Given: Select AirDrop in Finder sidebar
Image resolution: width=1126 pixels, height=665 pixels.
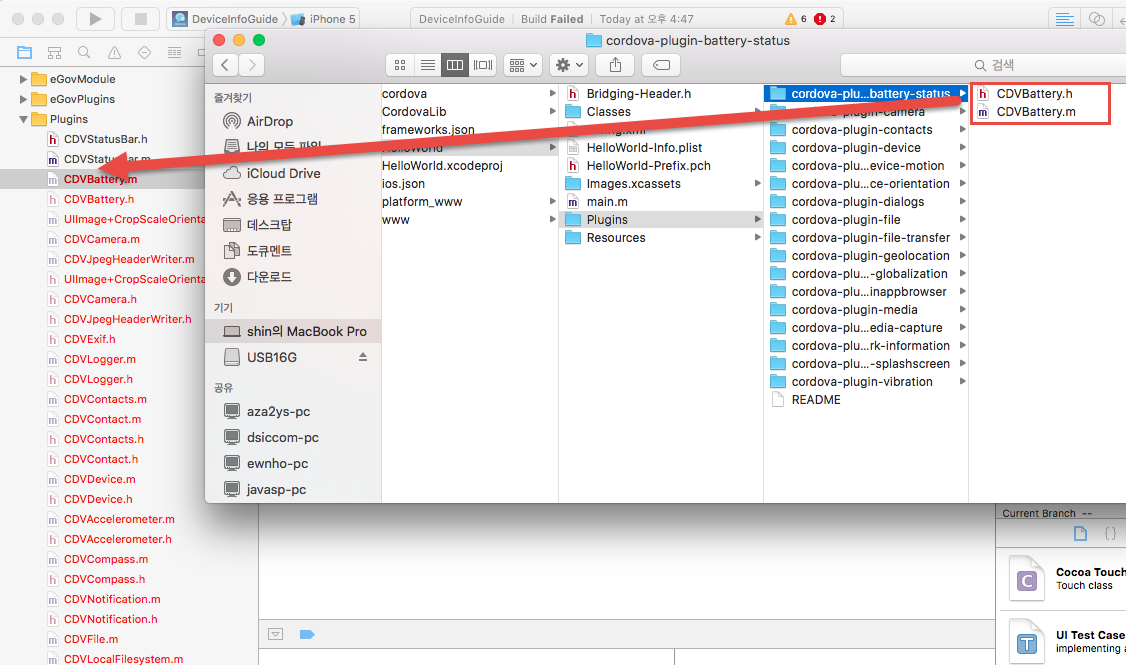Looking at the screenshot, I should coord(270,121).
